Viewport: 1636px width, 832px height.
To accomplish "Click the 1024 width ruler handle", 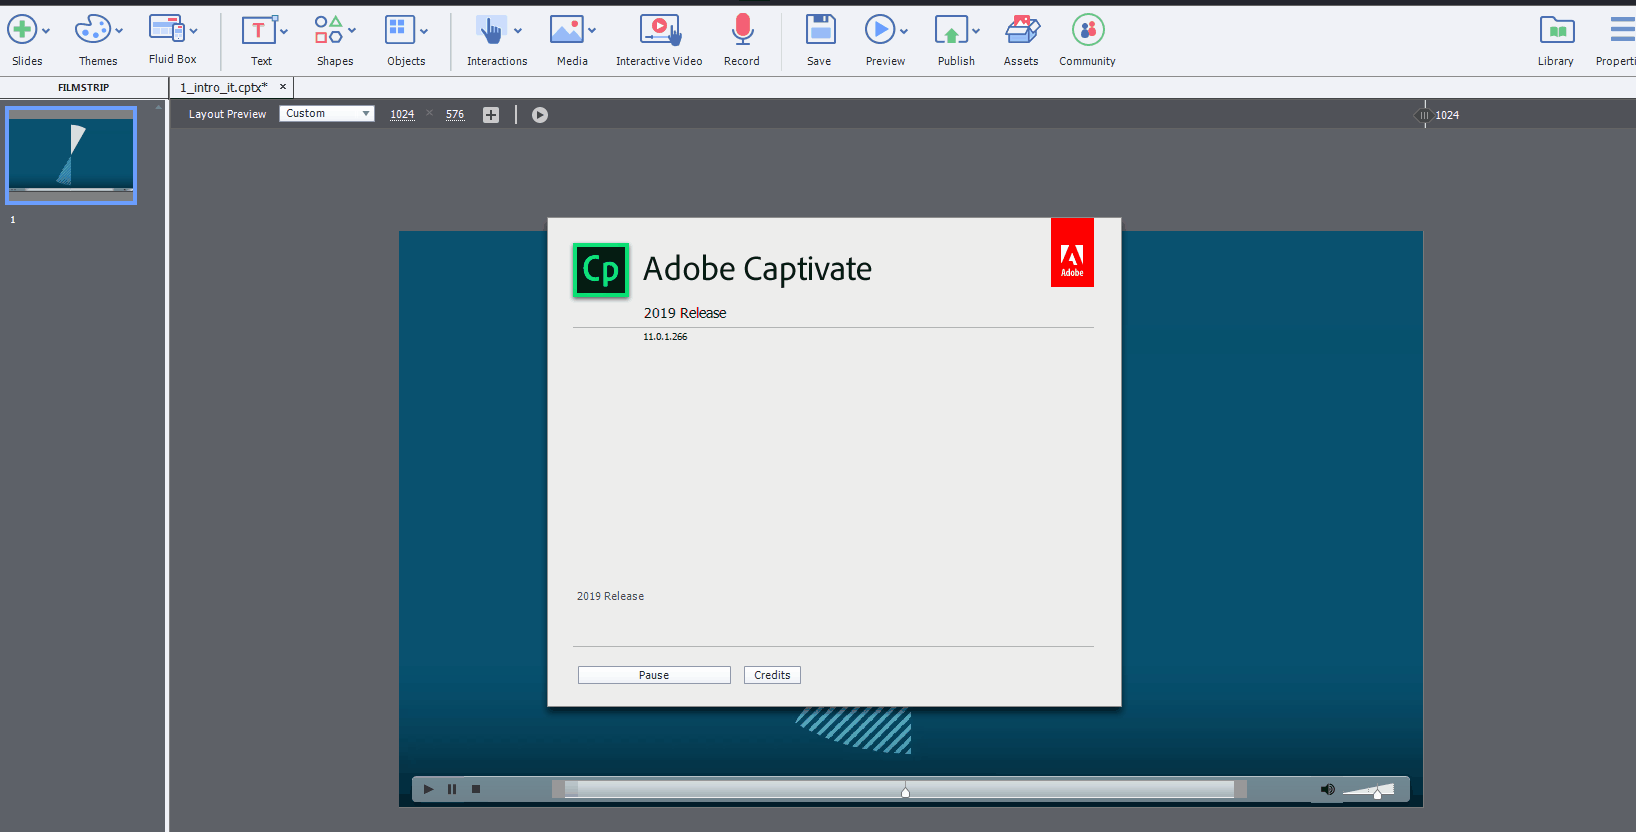I will click(x=1424, y=115).
